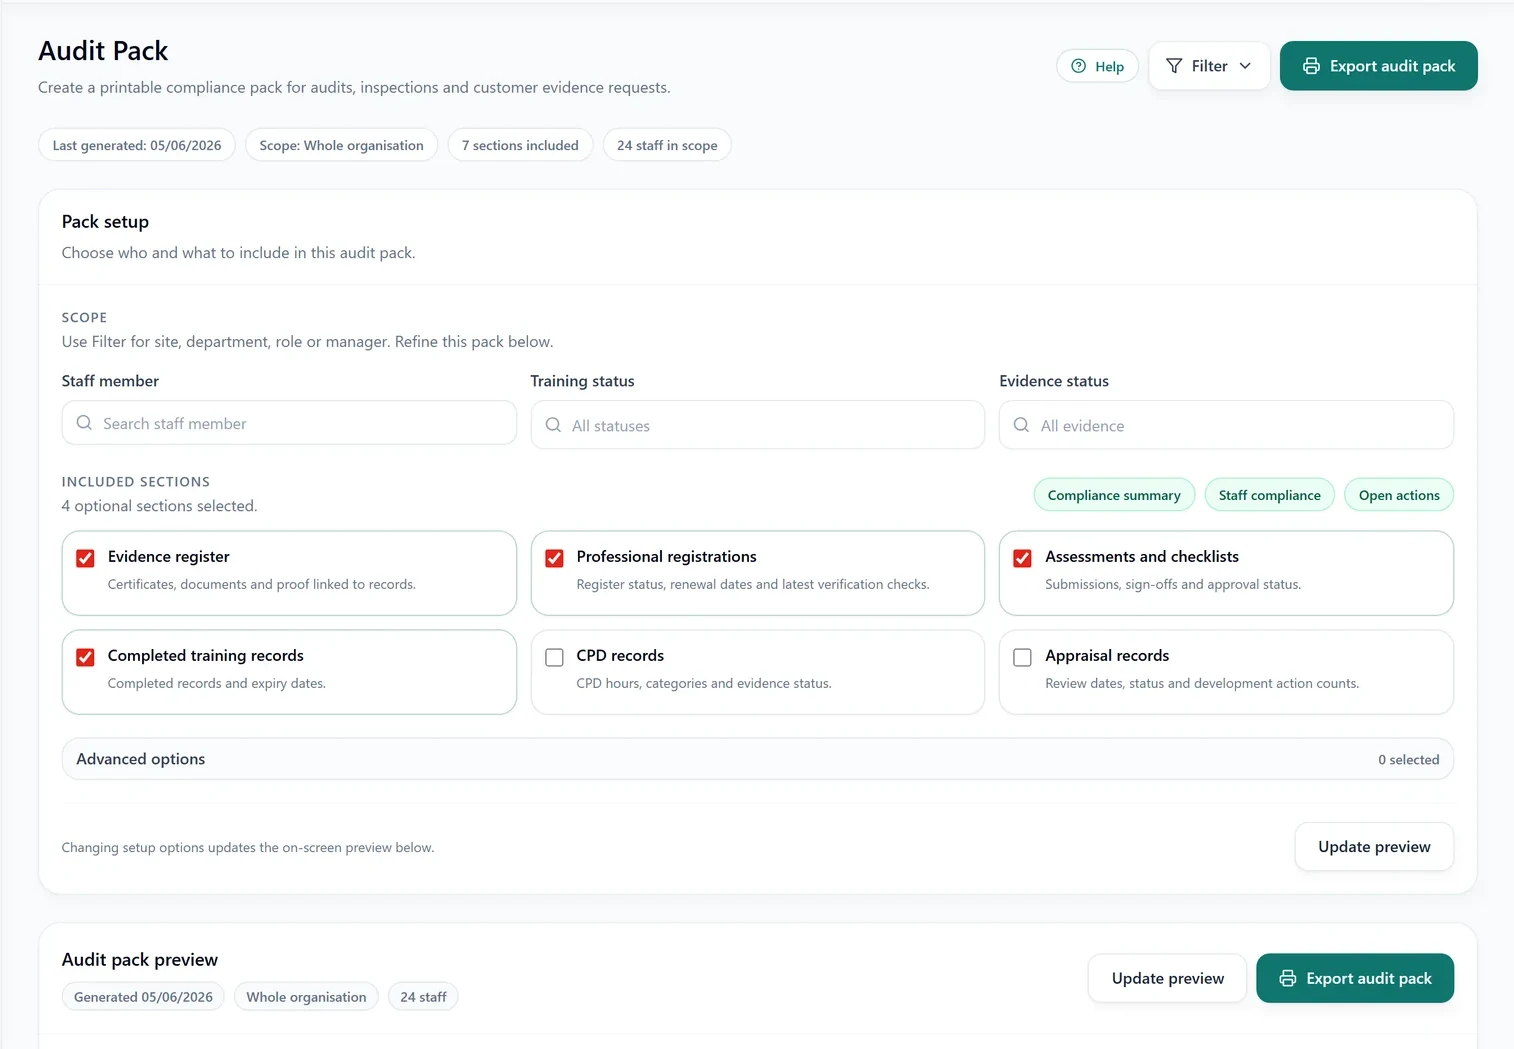Click Update preview in Pack setup

coord(1374,847)
